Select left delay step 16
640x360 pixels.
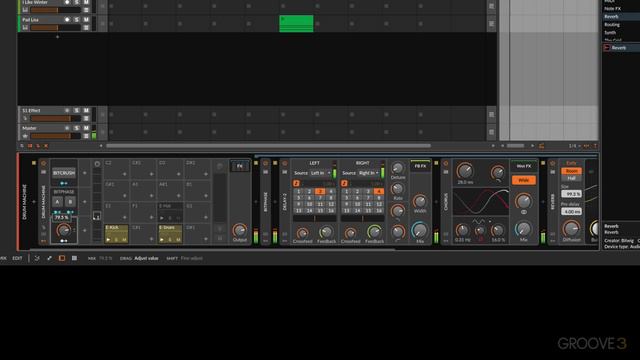click(x=331, y=211)
